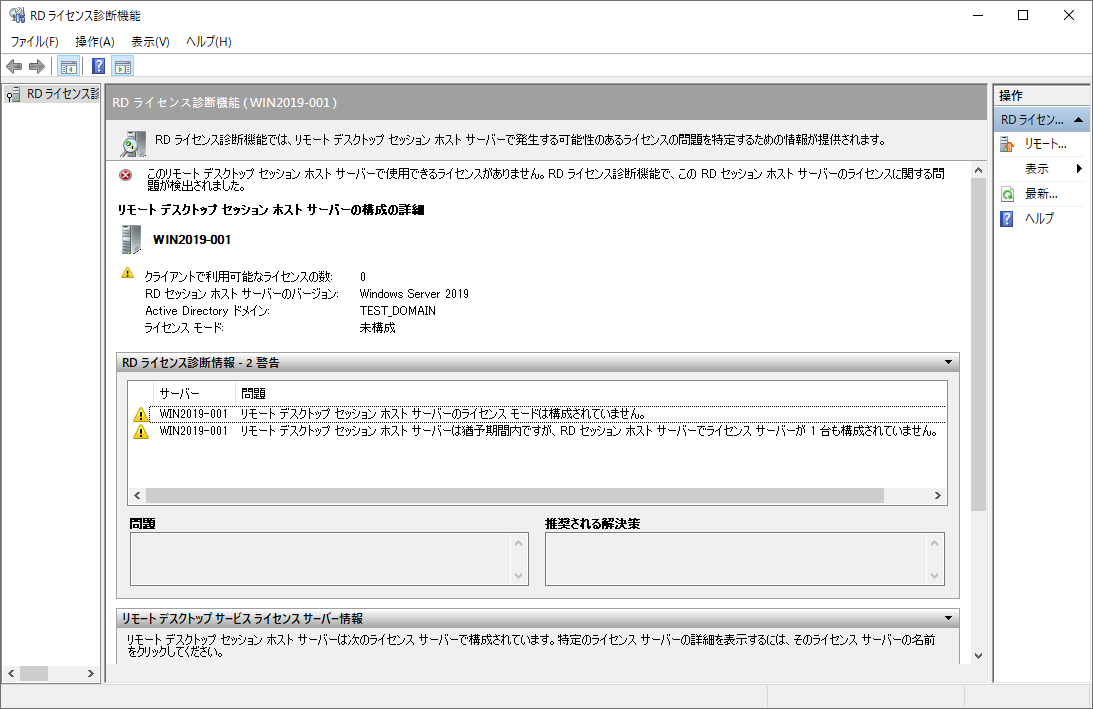Click the WIN2019-001 server tower icon
Viewport: 1093px width, 709px height.
pyautogui.click(x=131, y=239)
